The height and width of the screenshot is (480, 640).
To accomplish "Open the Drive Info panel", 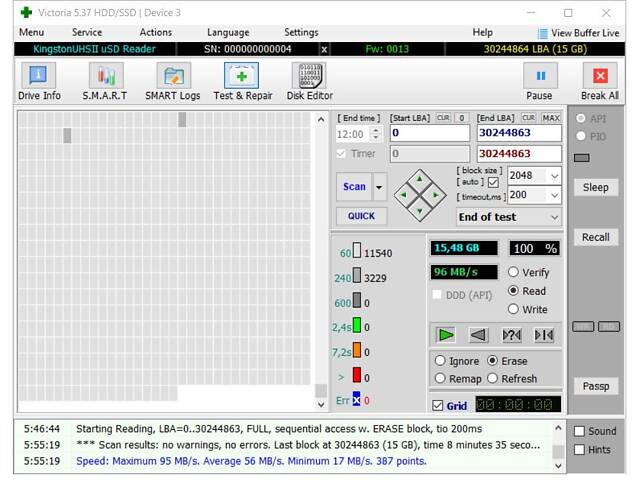I will pyautogui.click(x=39, y=81).
